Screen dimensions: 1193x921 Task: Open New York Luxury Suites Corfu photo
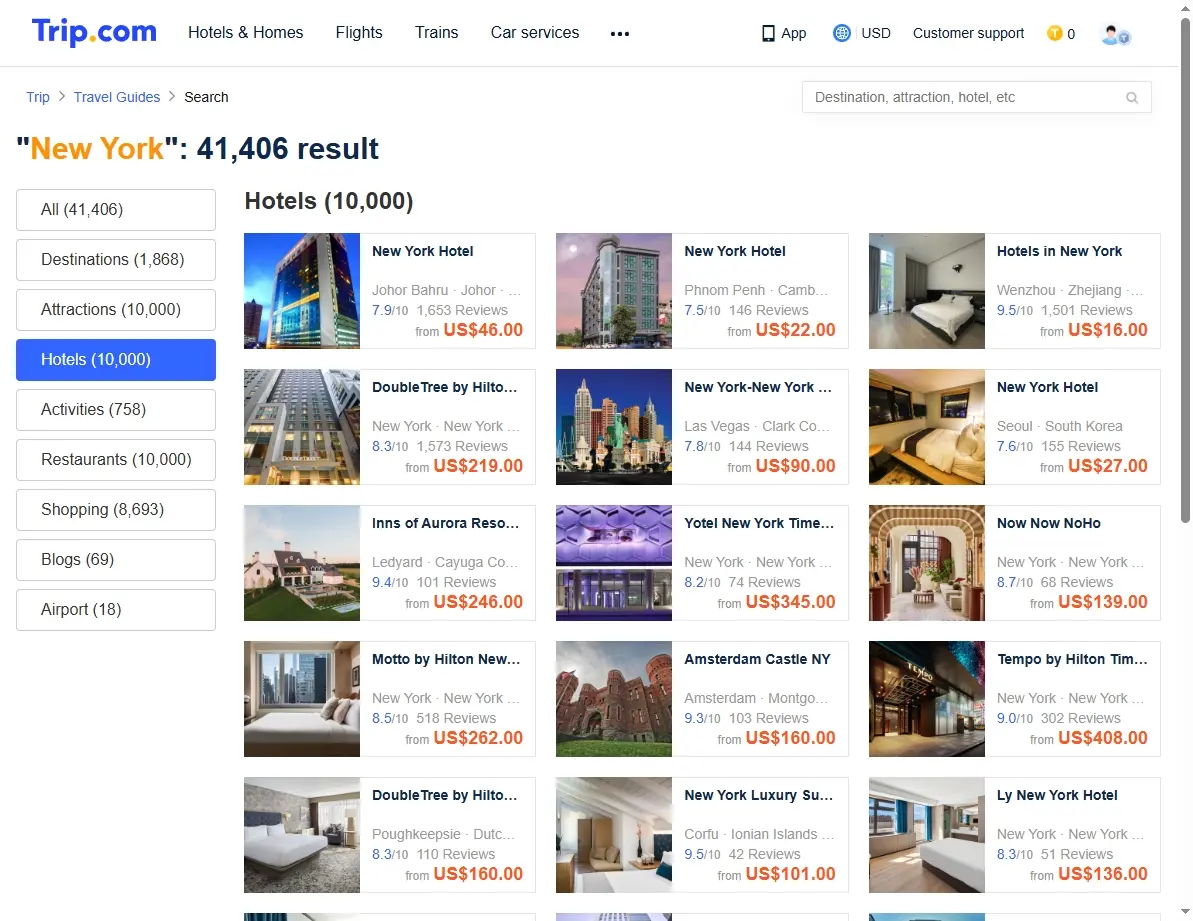point(614,835)
